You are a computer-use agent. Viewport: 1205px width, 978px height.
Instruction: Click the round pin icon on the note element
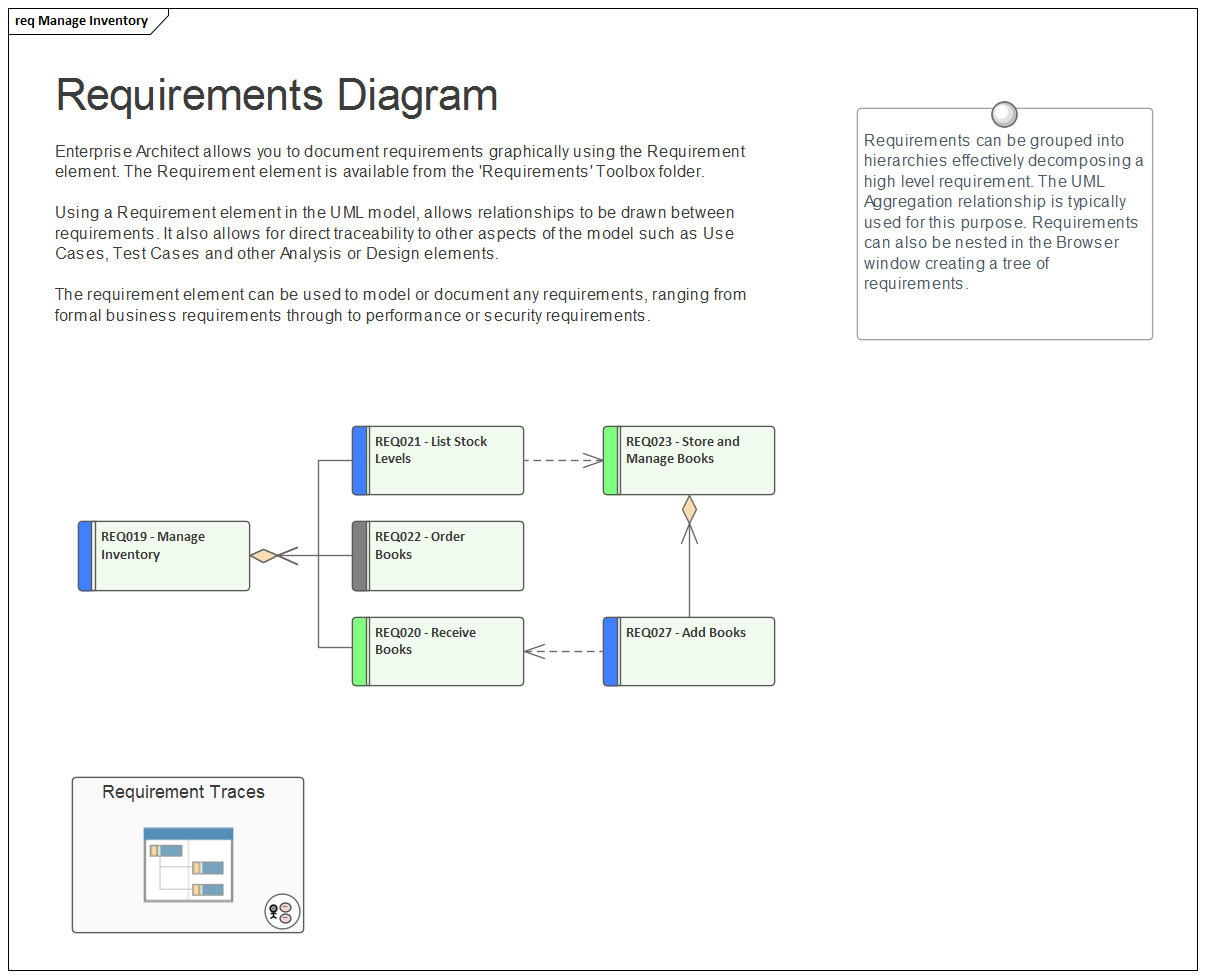click(1004, 114)
